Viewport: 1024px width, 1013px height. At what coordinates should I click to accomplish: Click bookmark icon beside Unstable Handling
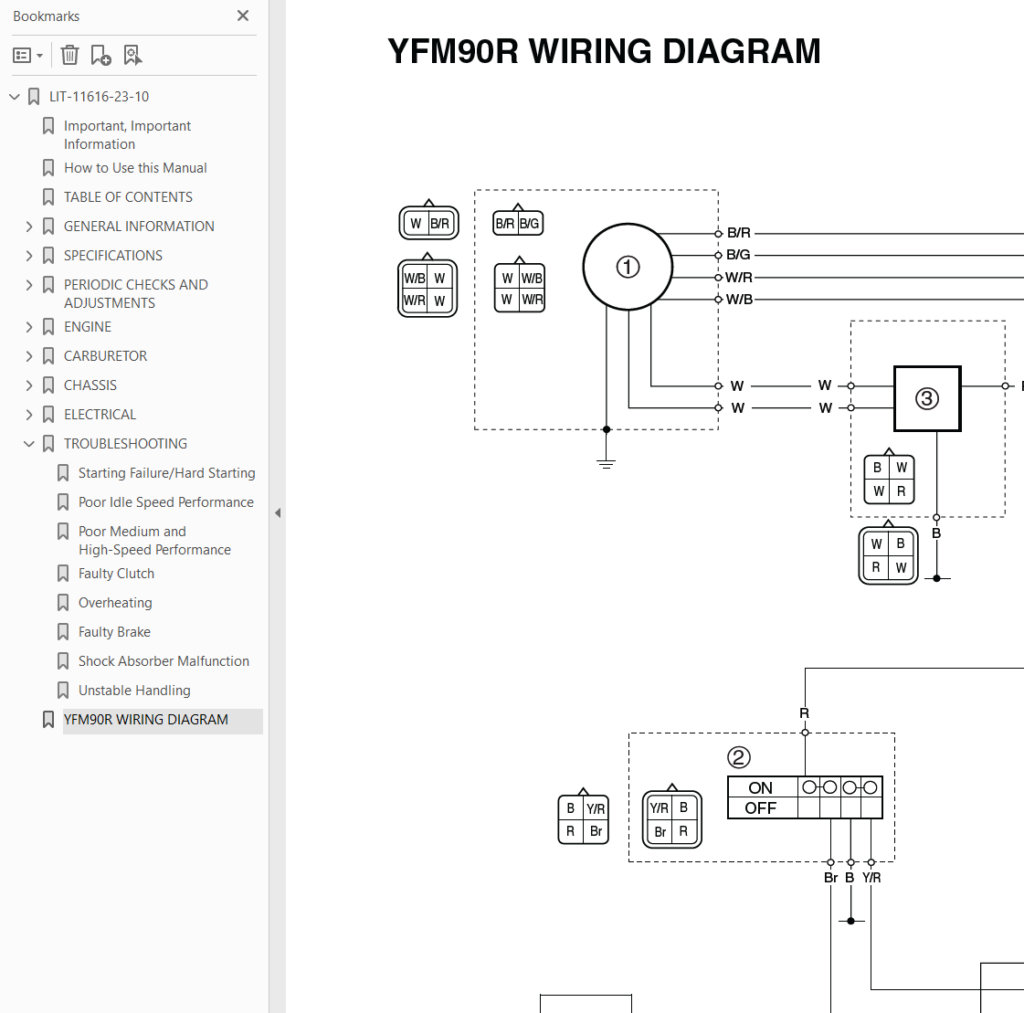tap(63, 690)
